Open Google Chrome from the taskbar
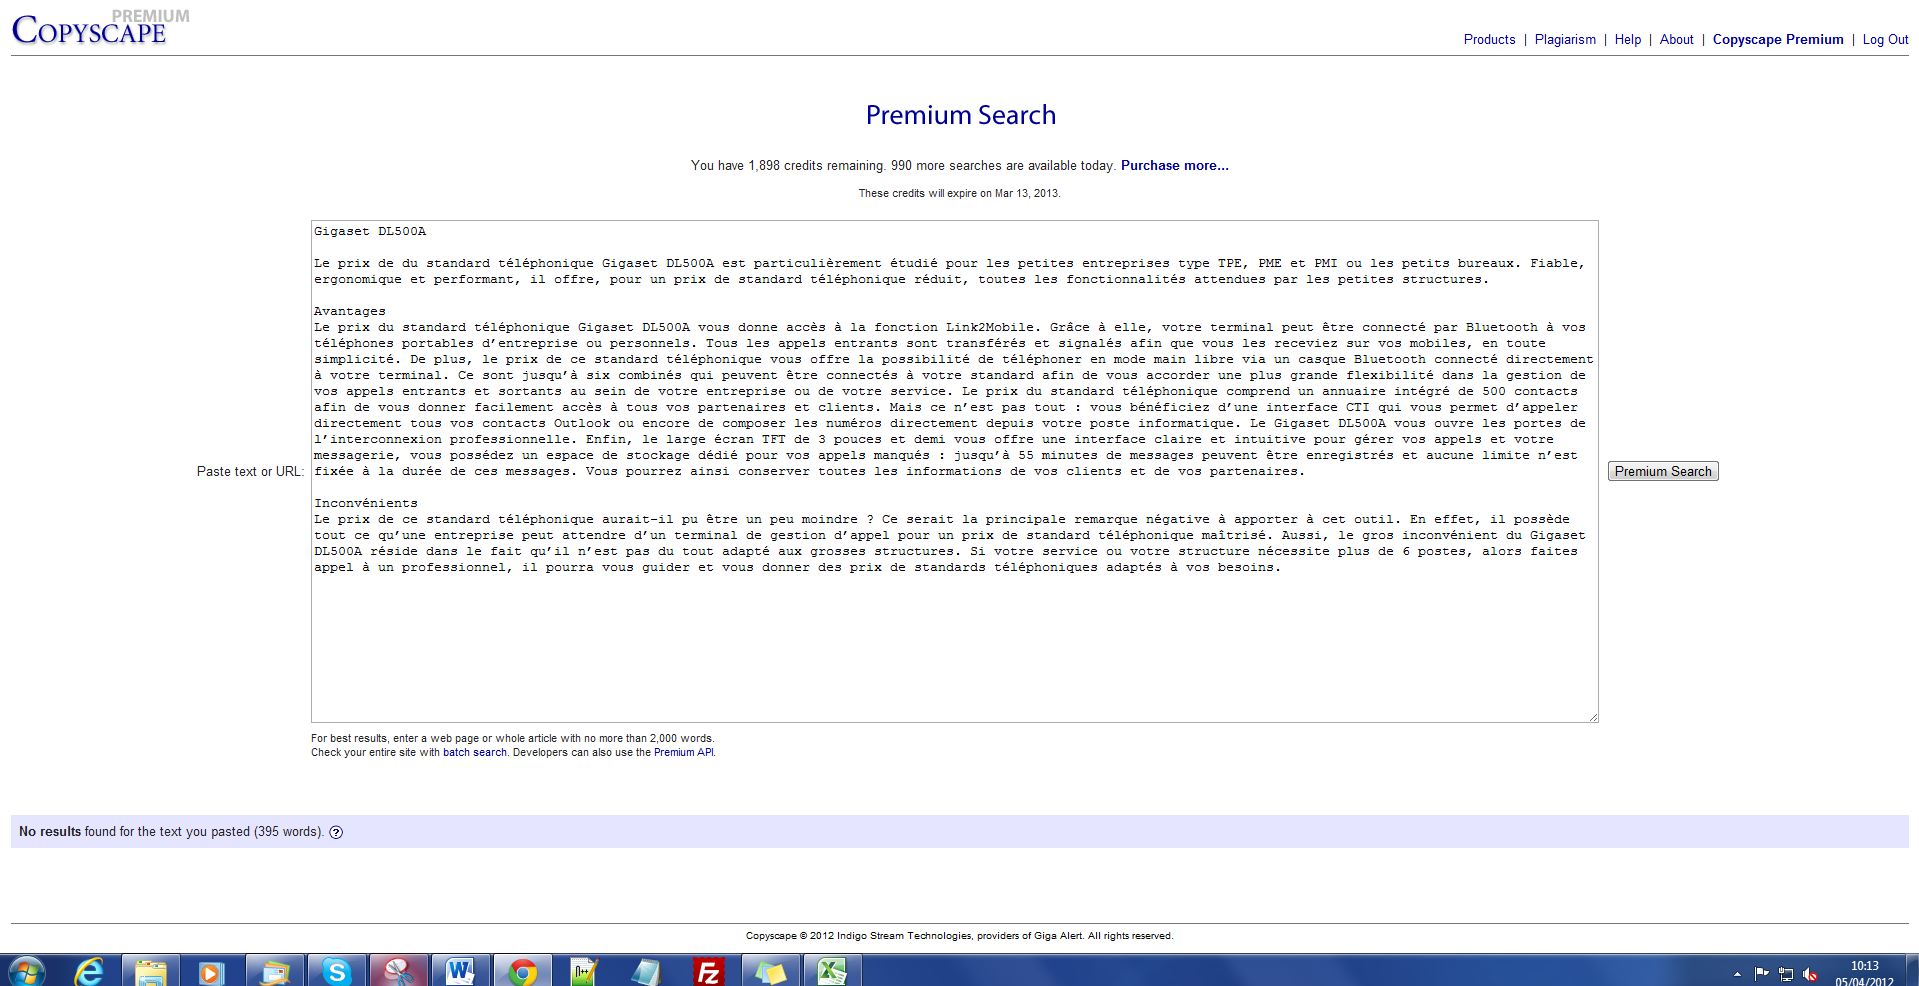This screenshot has height=986, width=1919. [522, 971]
